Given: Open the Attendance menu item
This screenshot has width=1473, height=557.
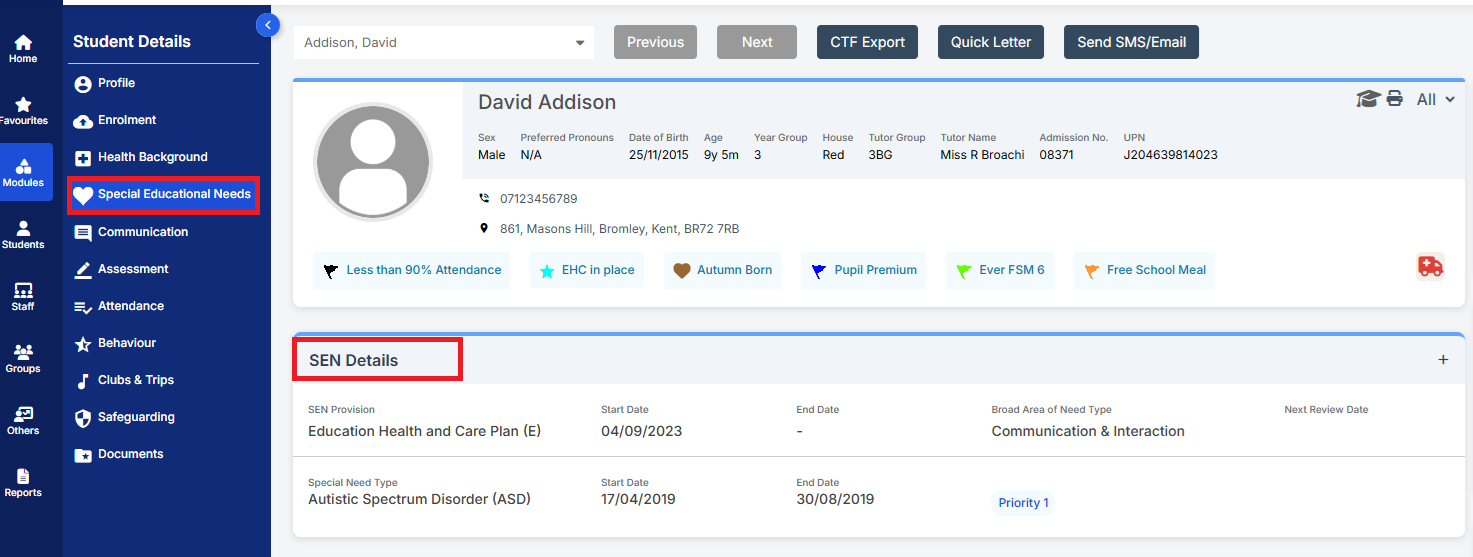Looking at the screenshot, I should coord(130,306).
